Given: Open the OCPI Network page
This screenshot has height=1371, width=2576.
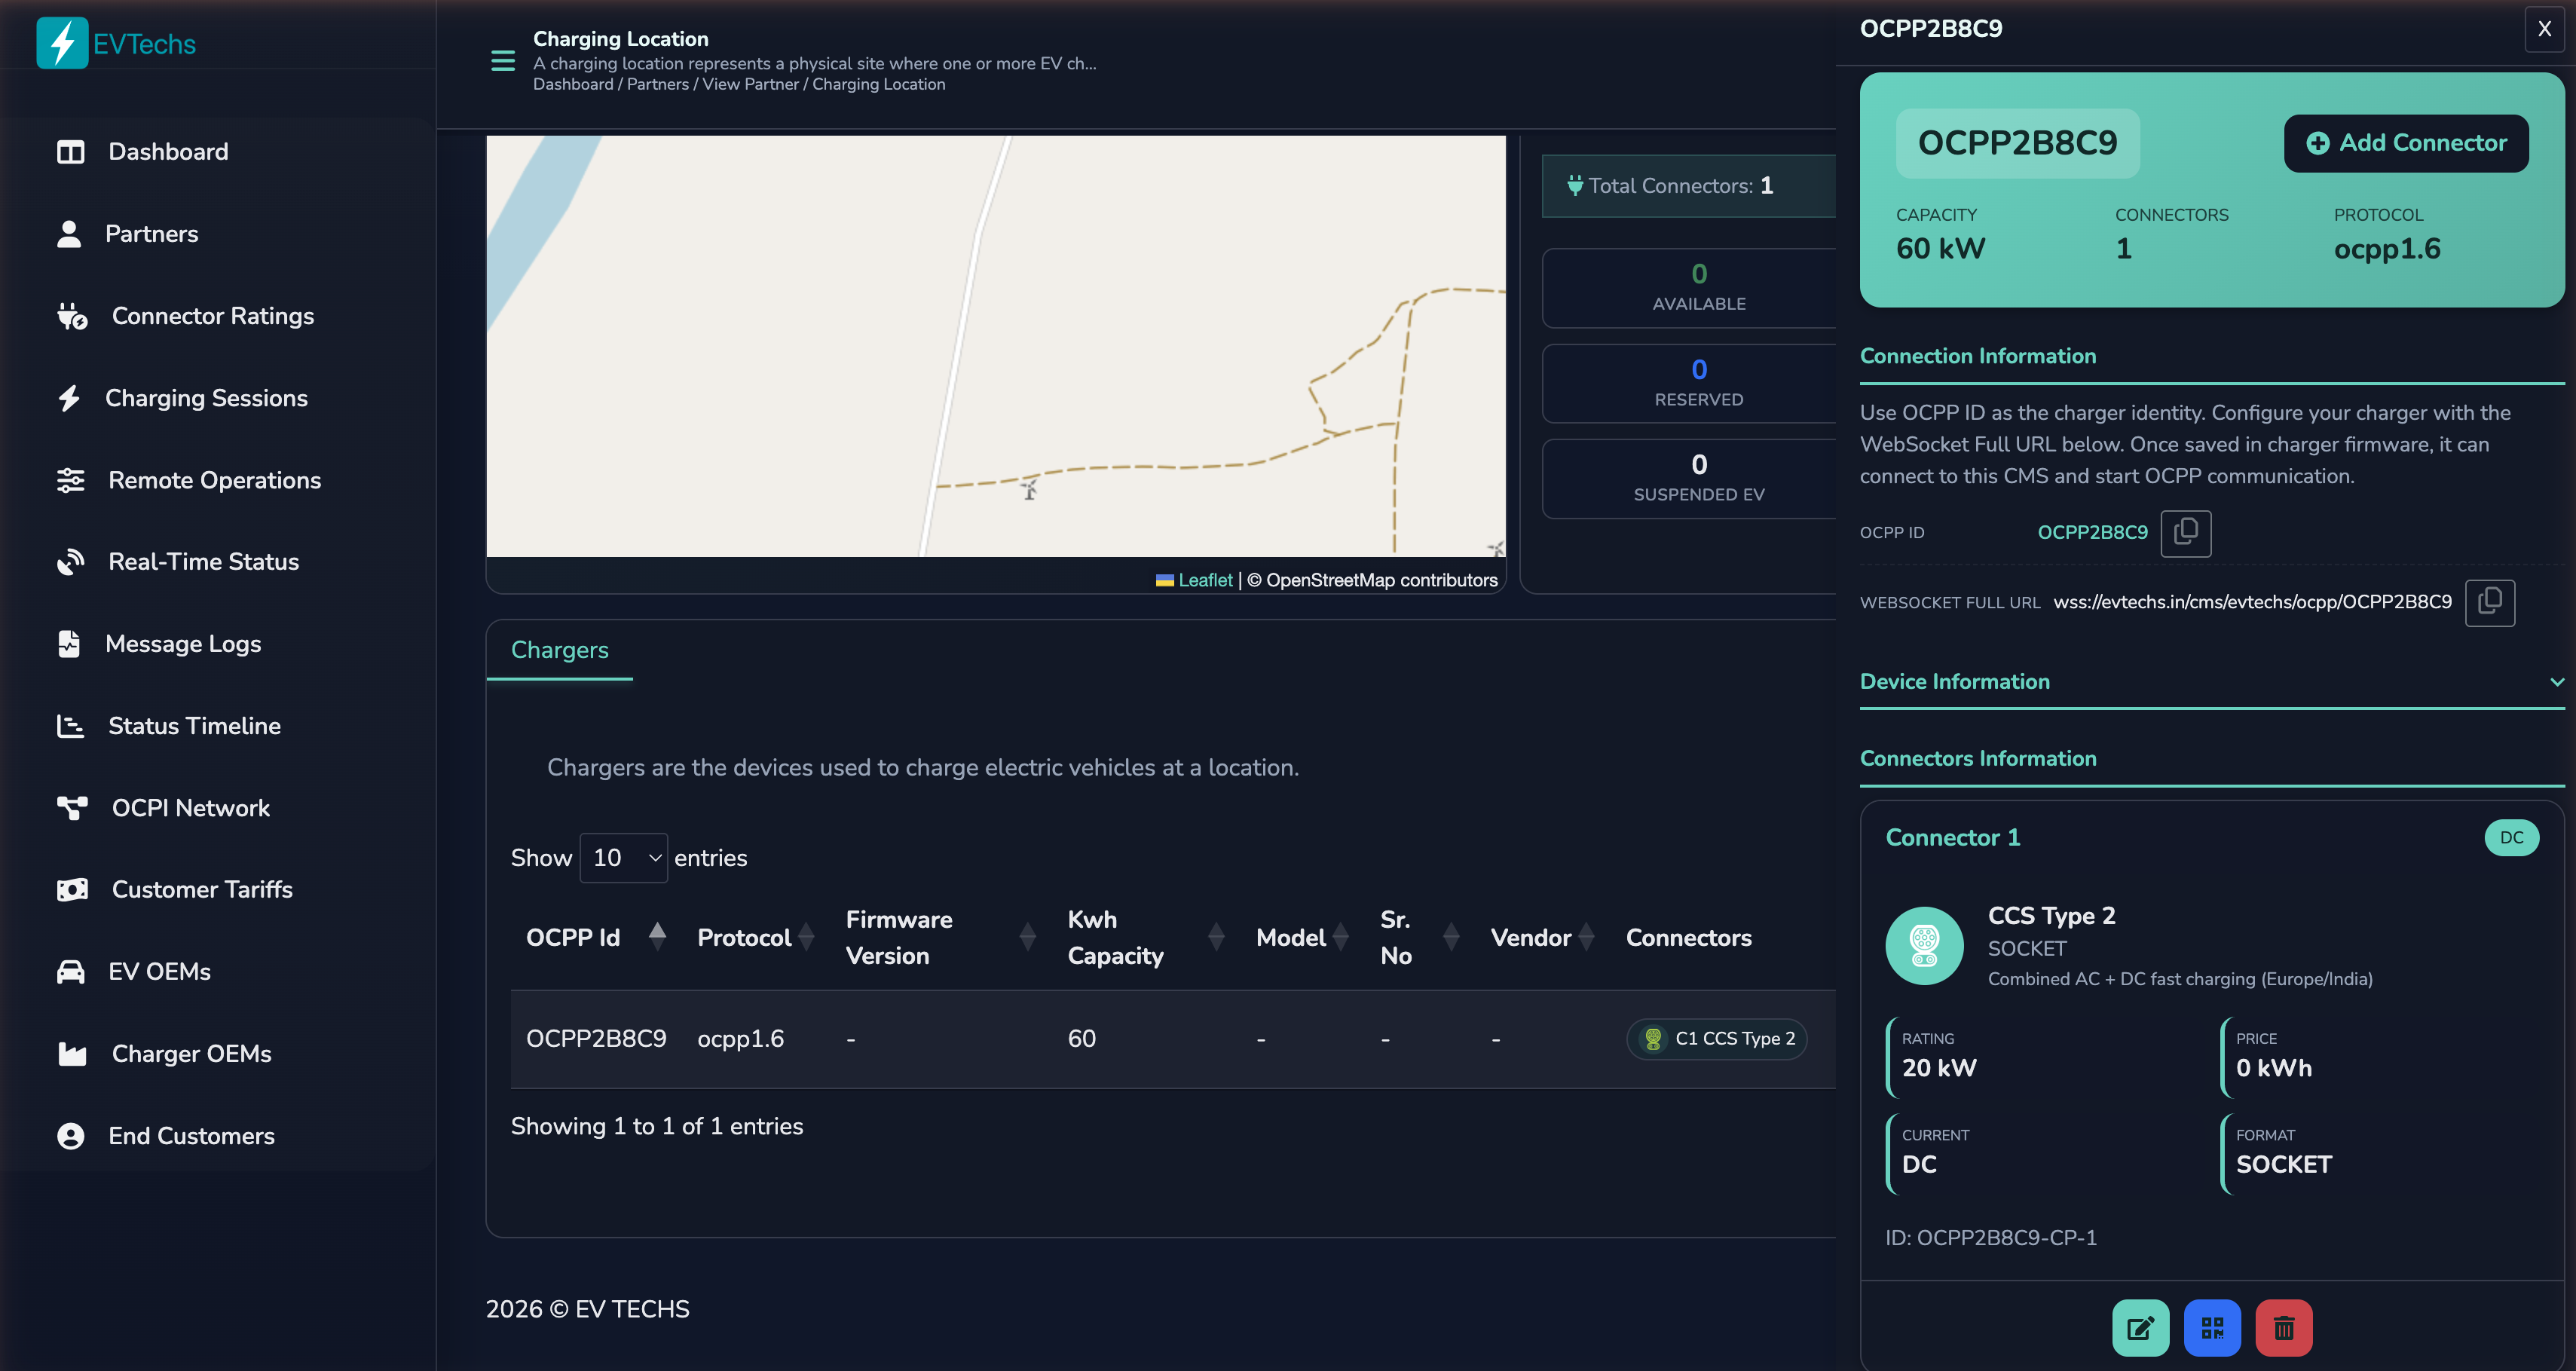Looking at the screenshot, I should 190,808.
